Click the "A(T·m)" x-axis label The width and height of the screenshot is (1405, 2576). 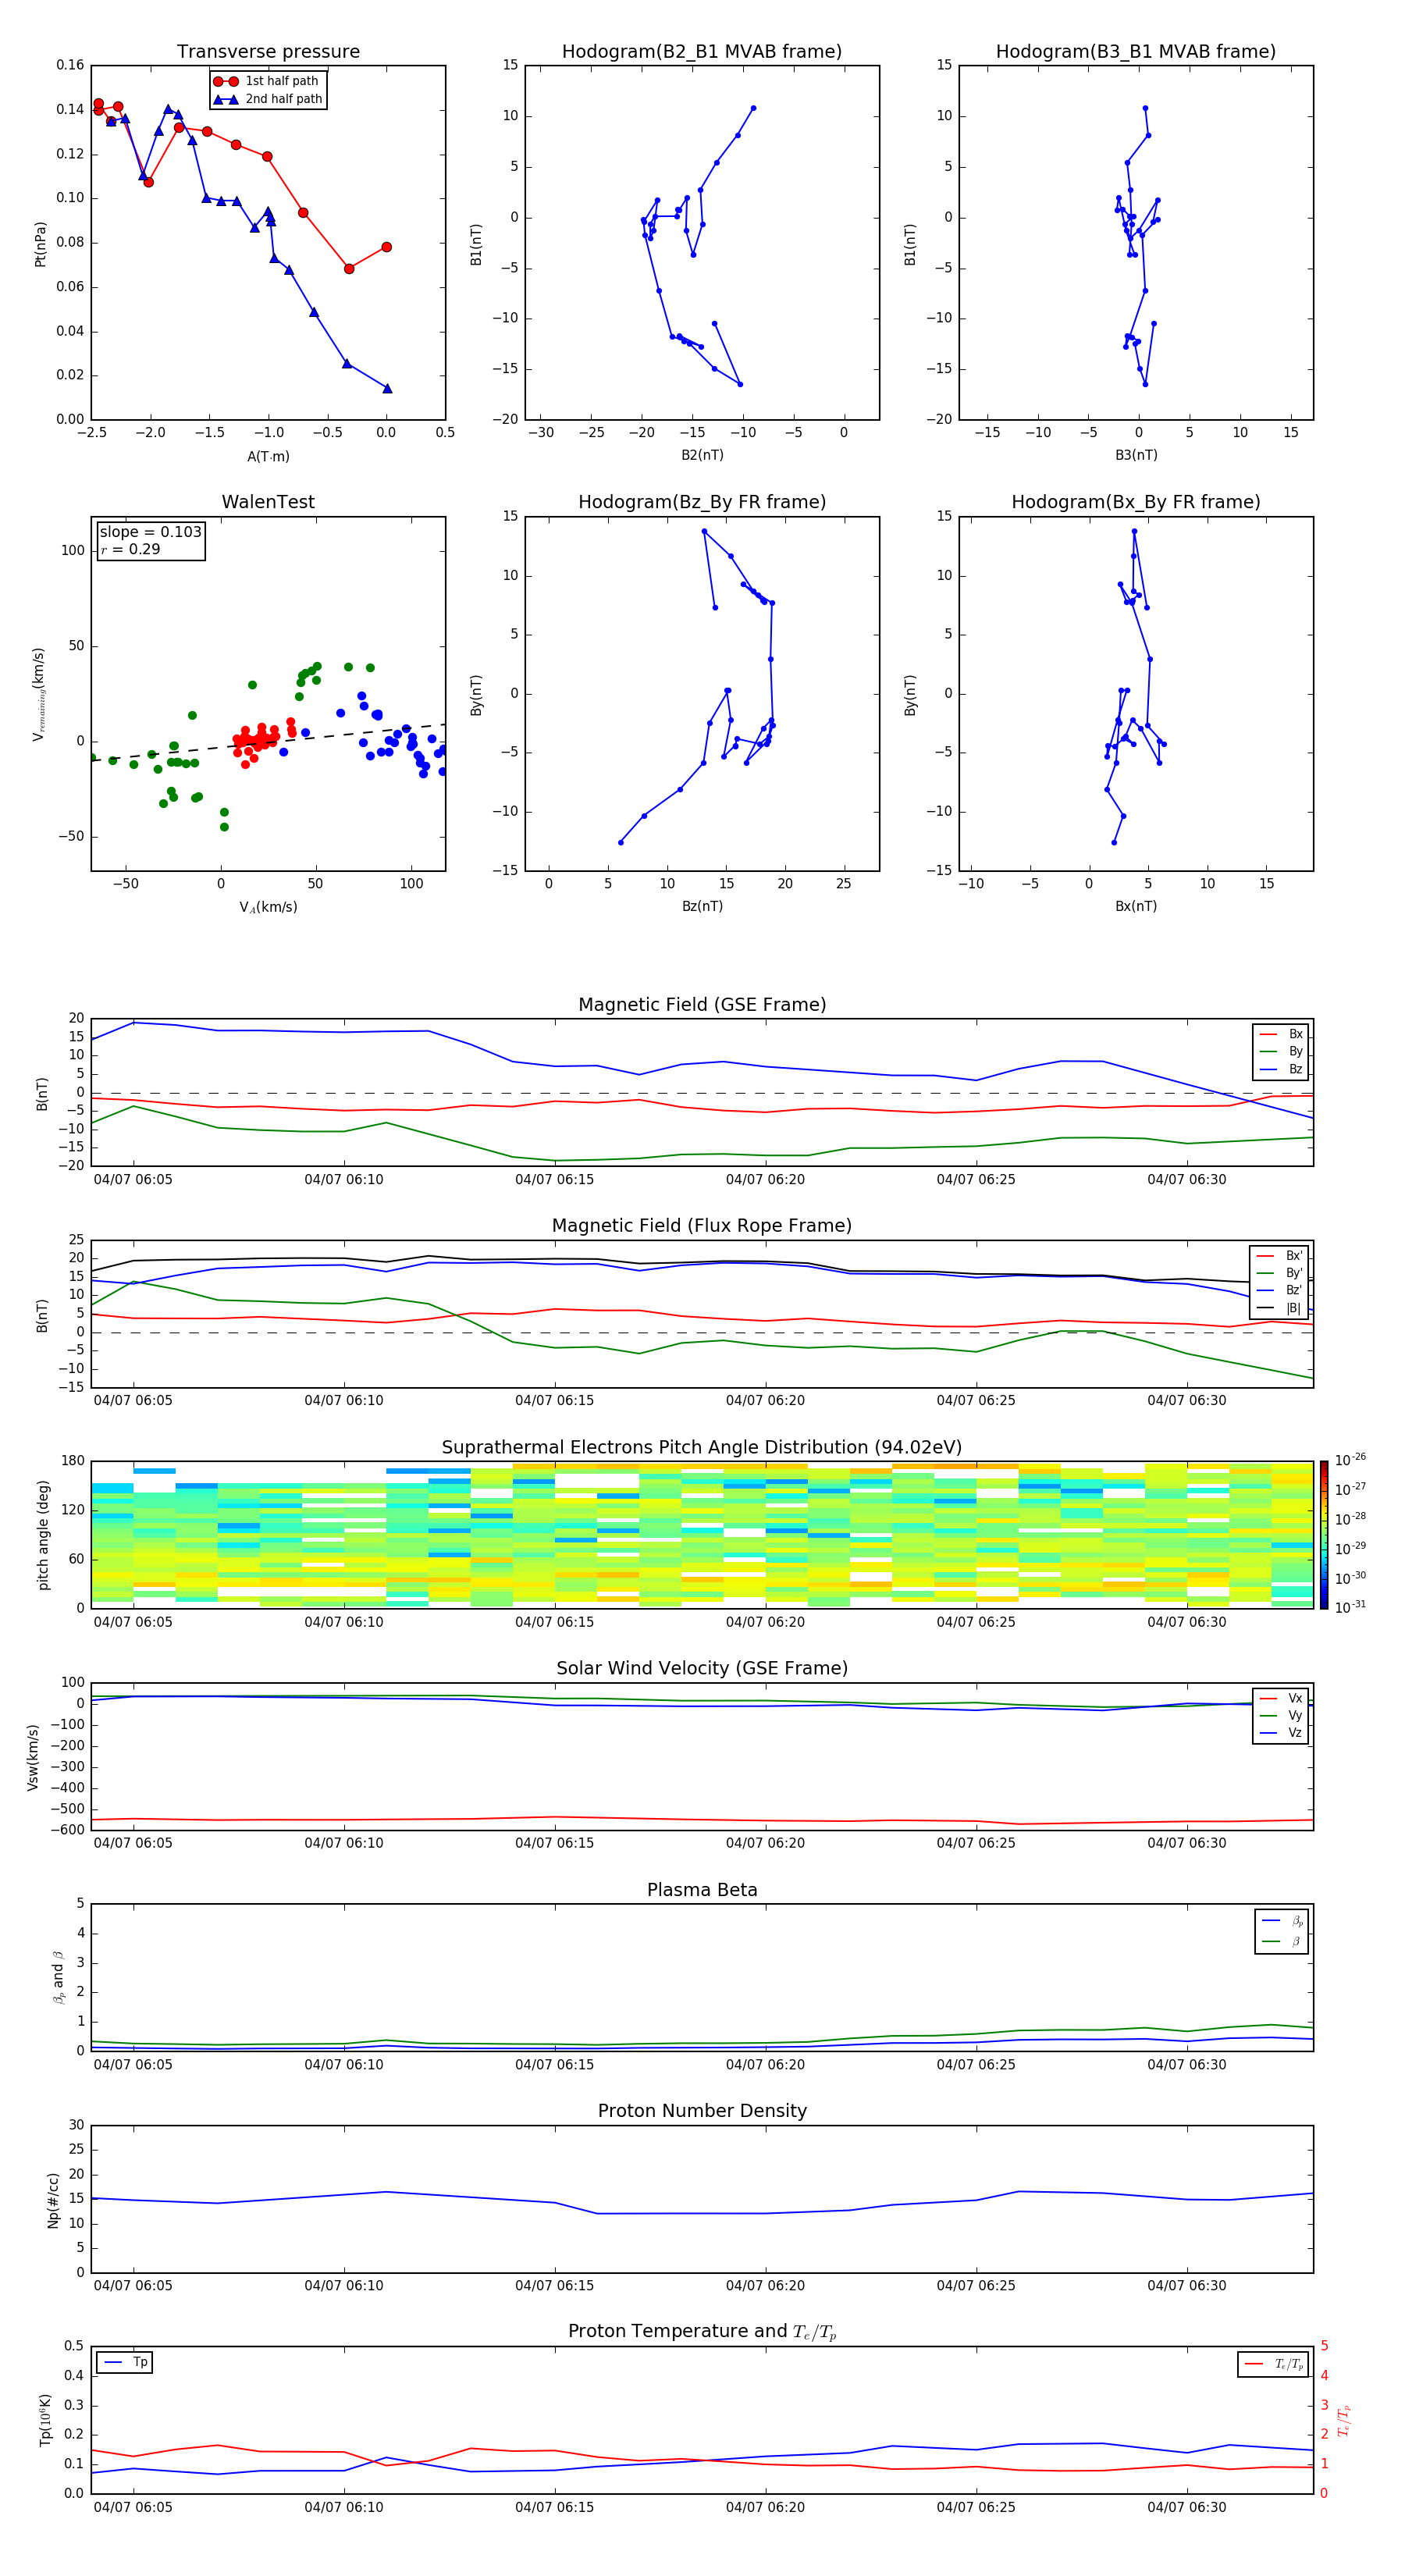pos(268,457)
